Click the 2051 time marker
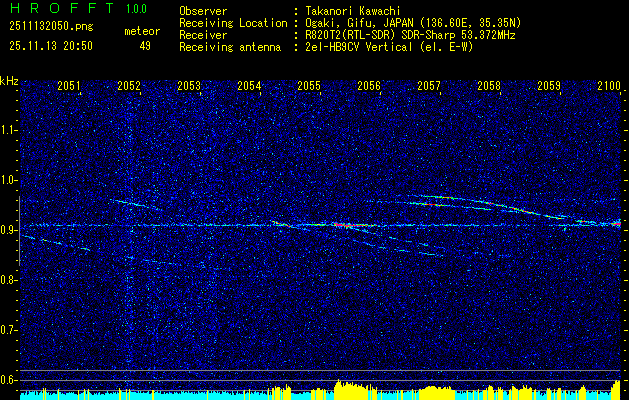The width and height of the screenshot is (629, 400). tap(69, 85)
